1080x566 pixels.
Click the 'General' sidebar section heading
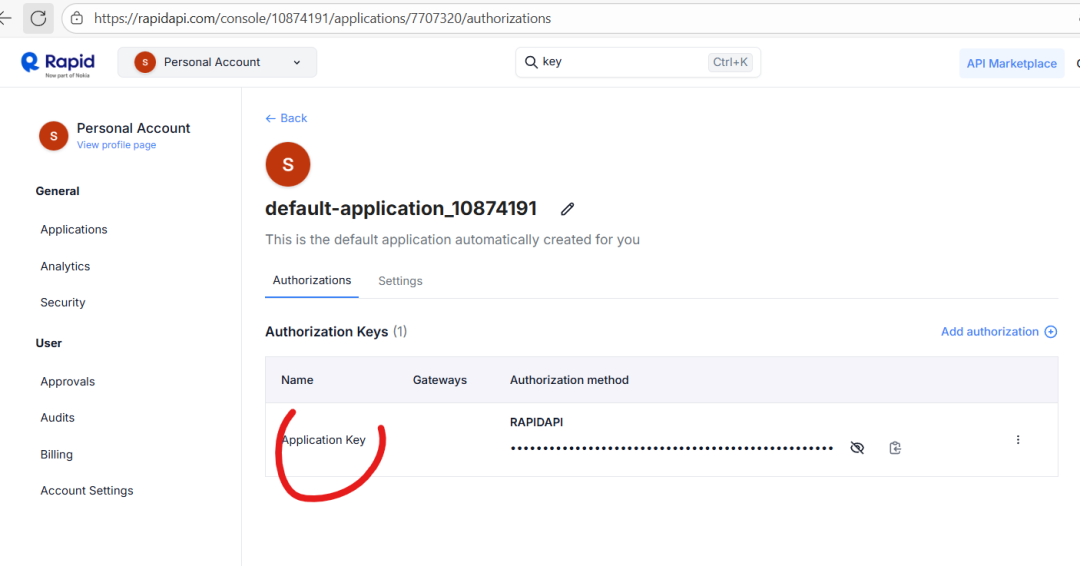coord(57,191)
